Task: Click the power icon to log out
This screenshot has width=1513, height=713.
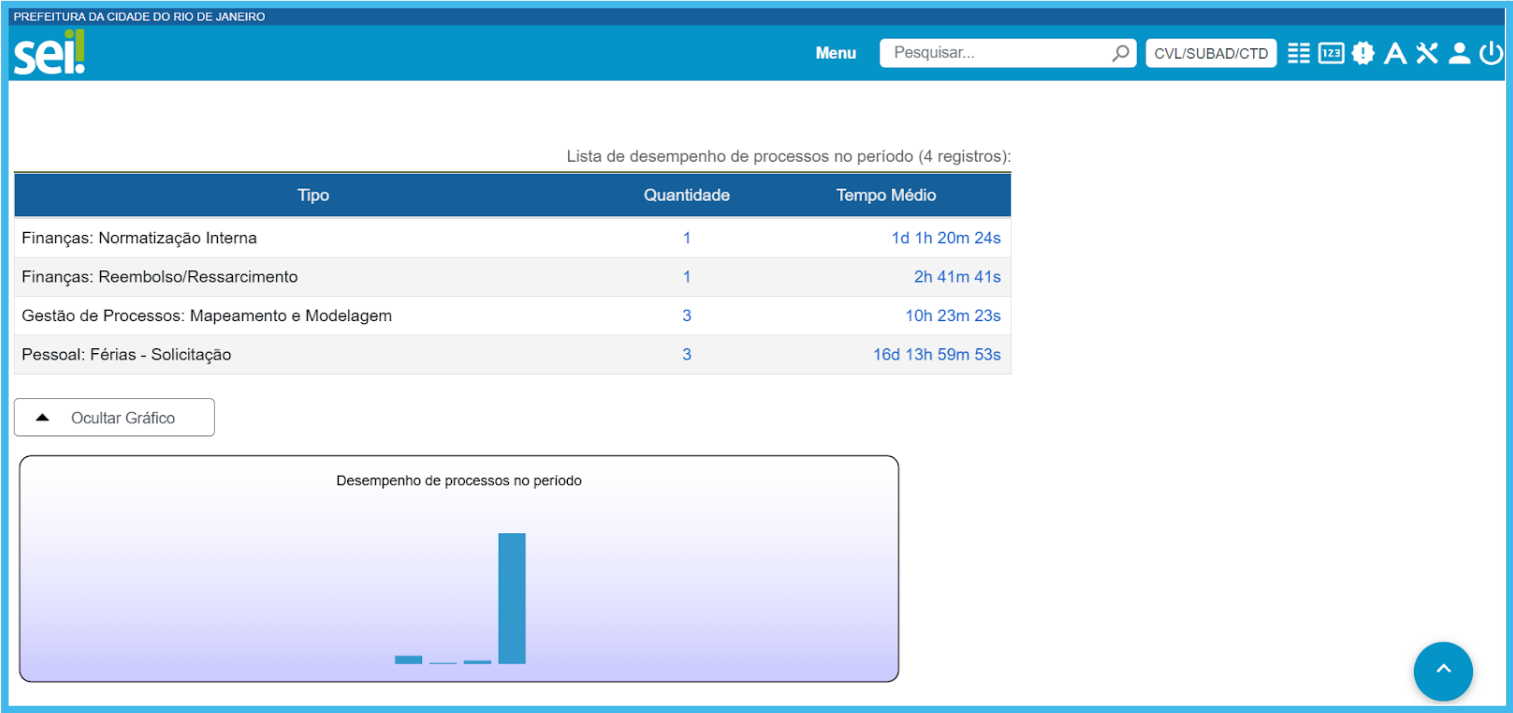Action: [x=1491, y=54]
